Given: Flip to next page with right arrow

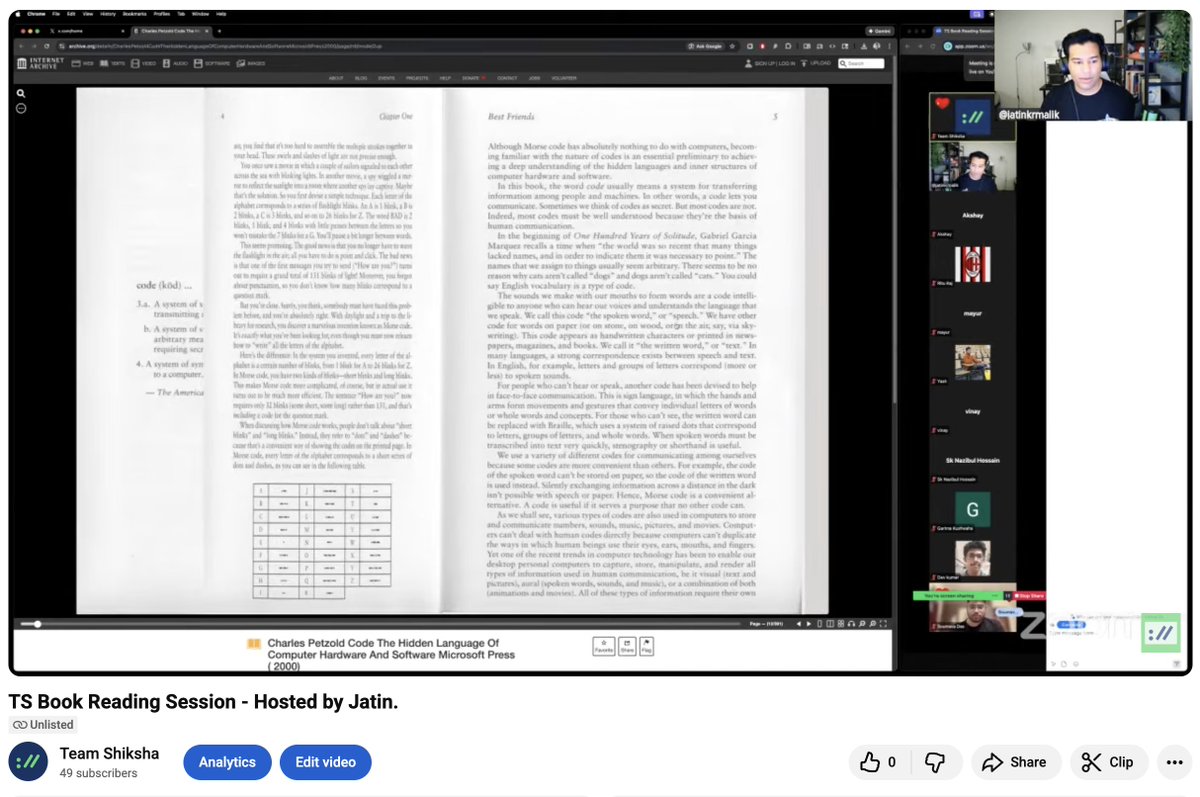Looking at the screenshot, I should coord(809,624).
